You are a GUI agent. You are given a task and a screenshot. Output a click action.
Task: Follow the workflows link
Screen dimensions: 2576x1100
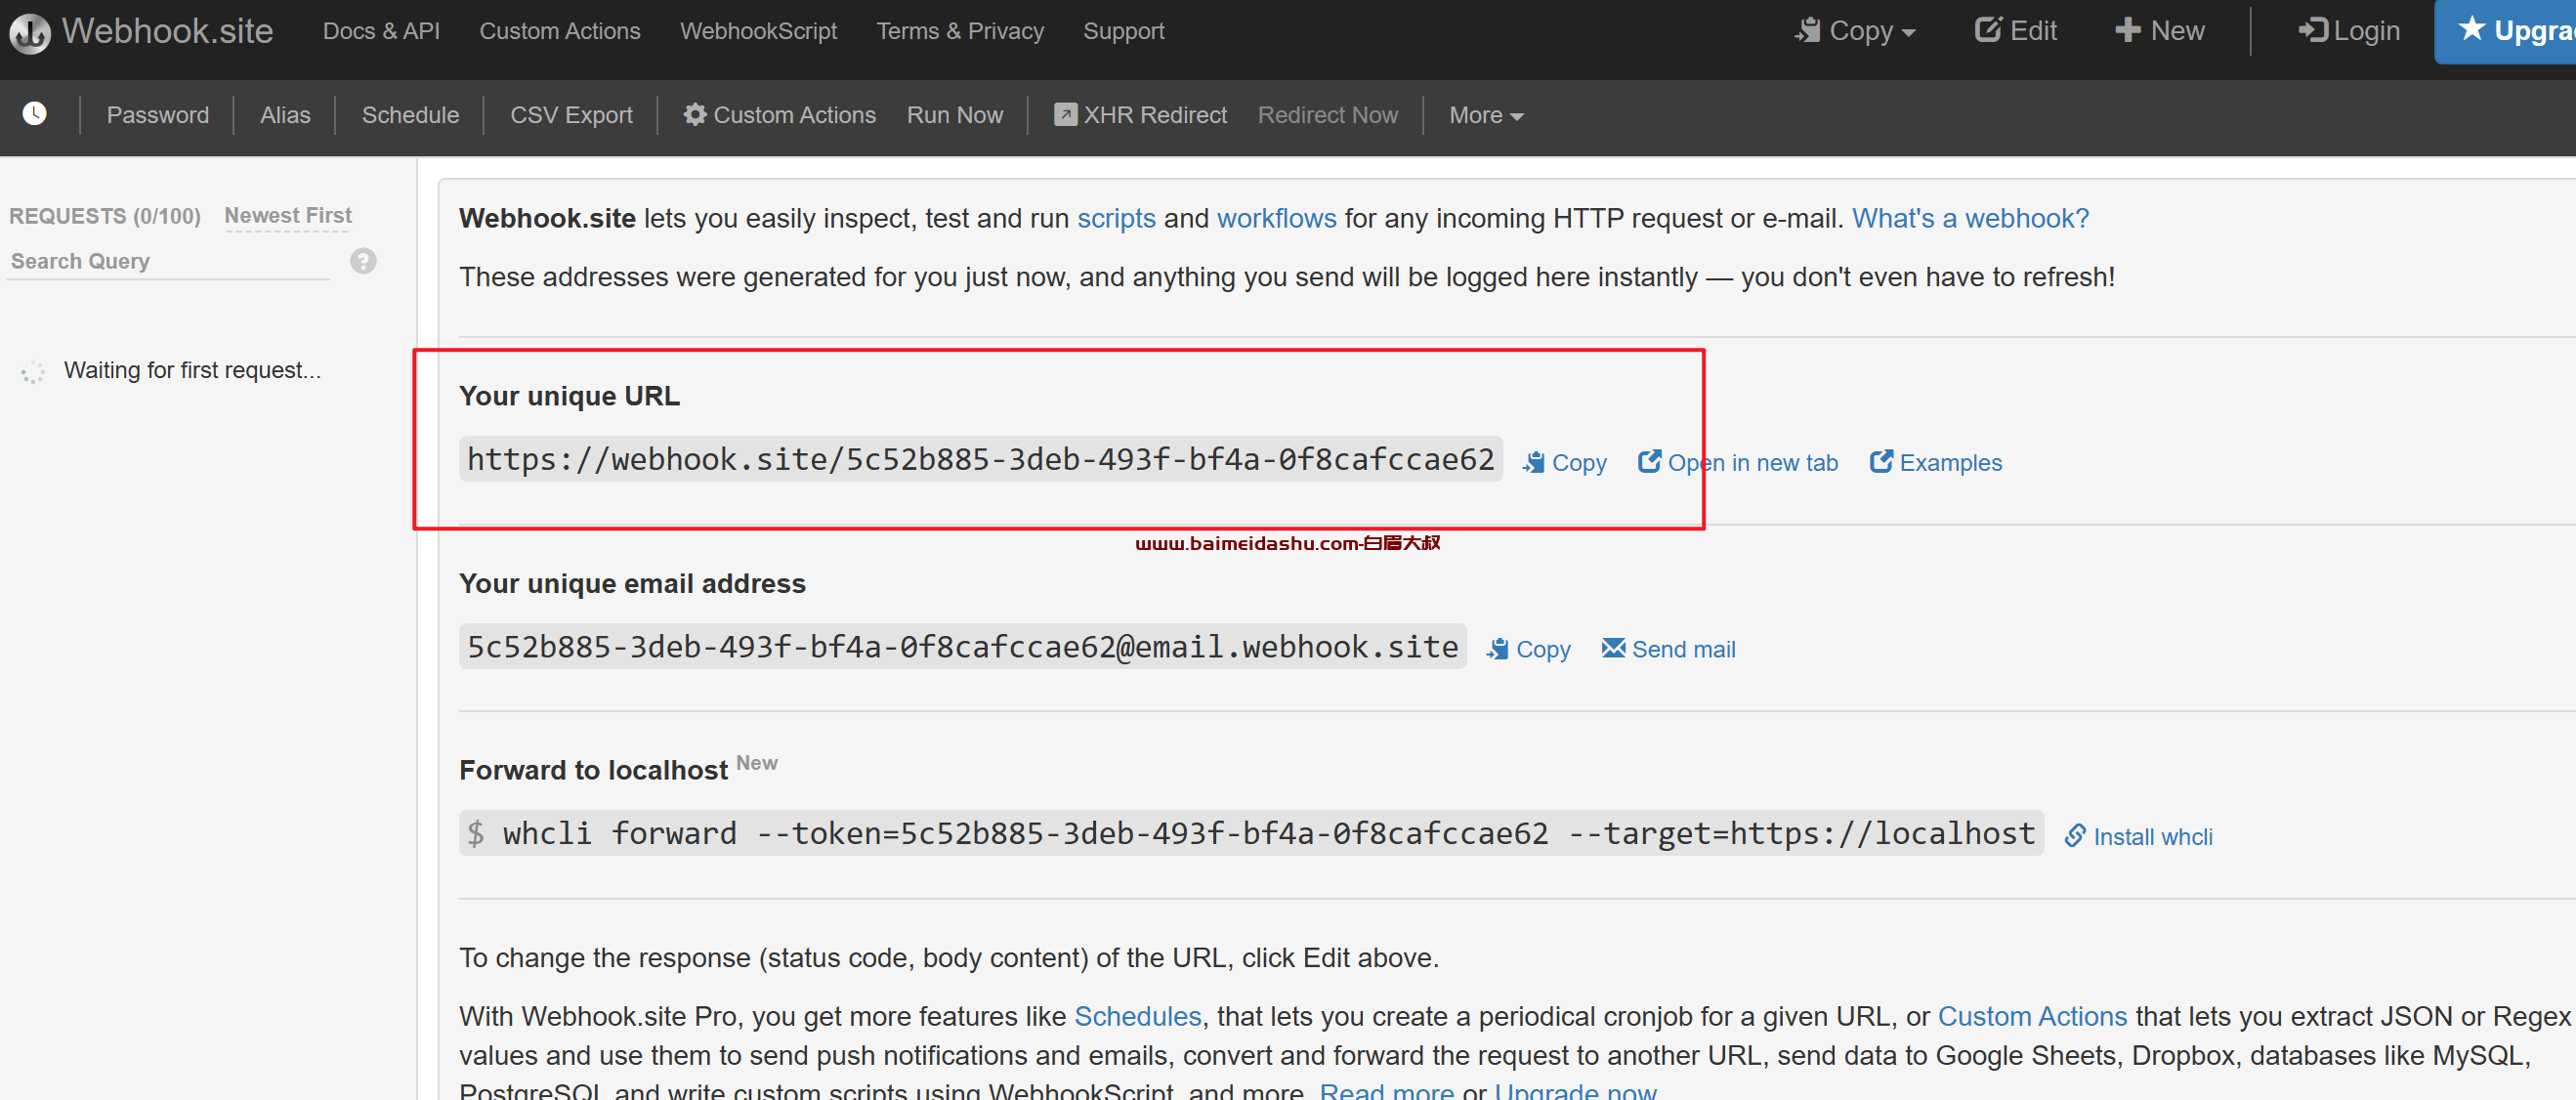click(1276, 218)
